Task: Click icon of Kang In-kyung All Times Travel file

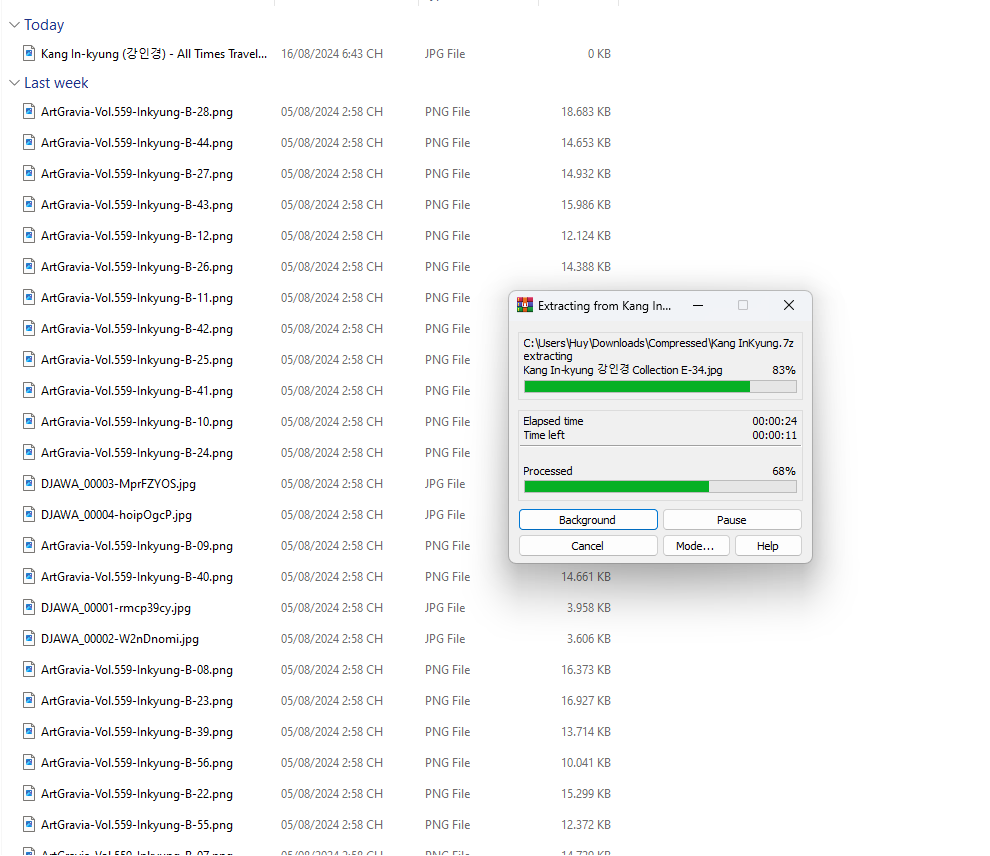Action: click(29, 54)
